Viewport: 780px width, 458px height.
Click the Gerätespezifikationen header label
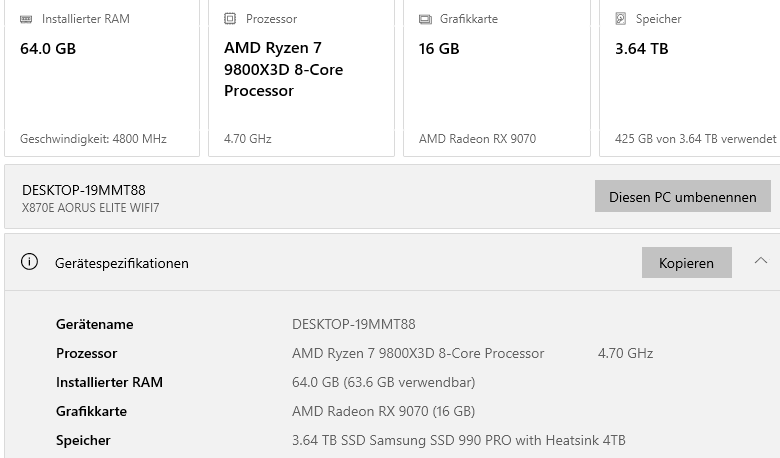click(x=122, y=264)
